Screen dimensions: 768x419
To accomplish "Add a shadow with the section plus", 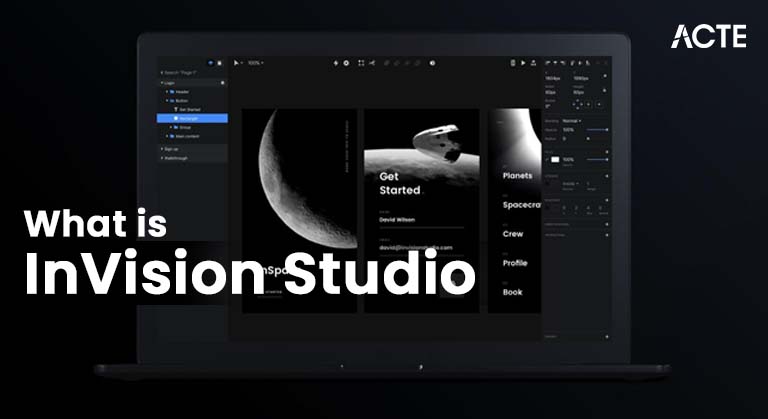I will (x=607, y=200).
